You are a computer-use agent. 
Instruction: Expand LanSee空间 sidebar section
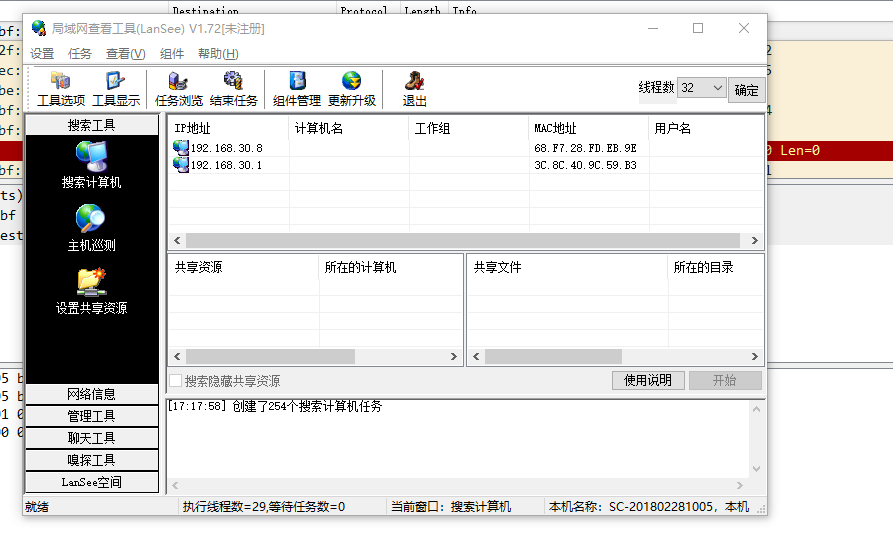click(92, 482)
